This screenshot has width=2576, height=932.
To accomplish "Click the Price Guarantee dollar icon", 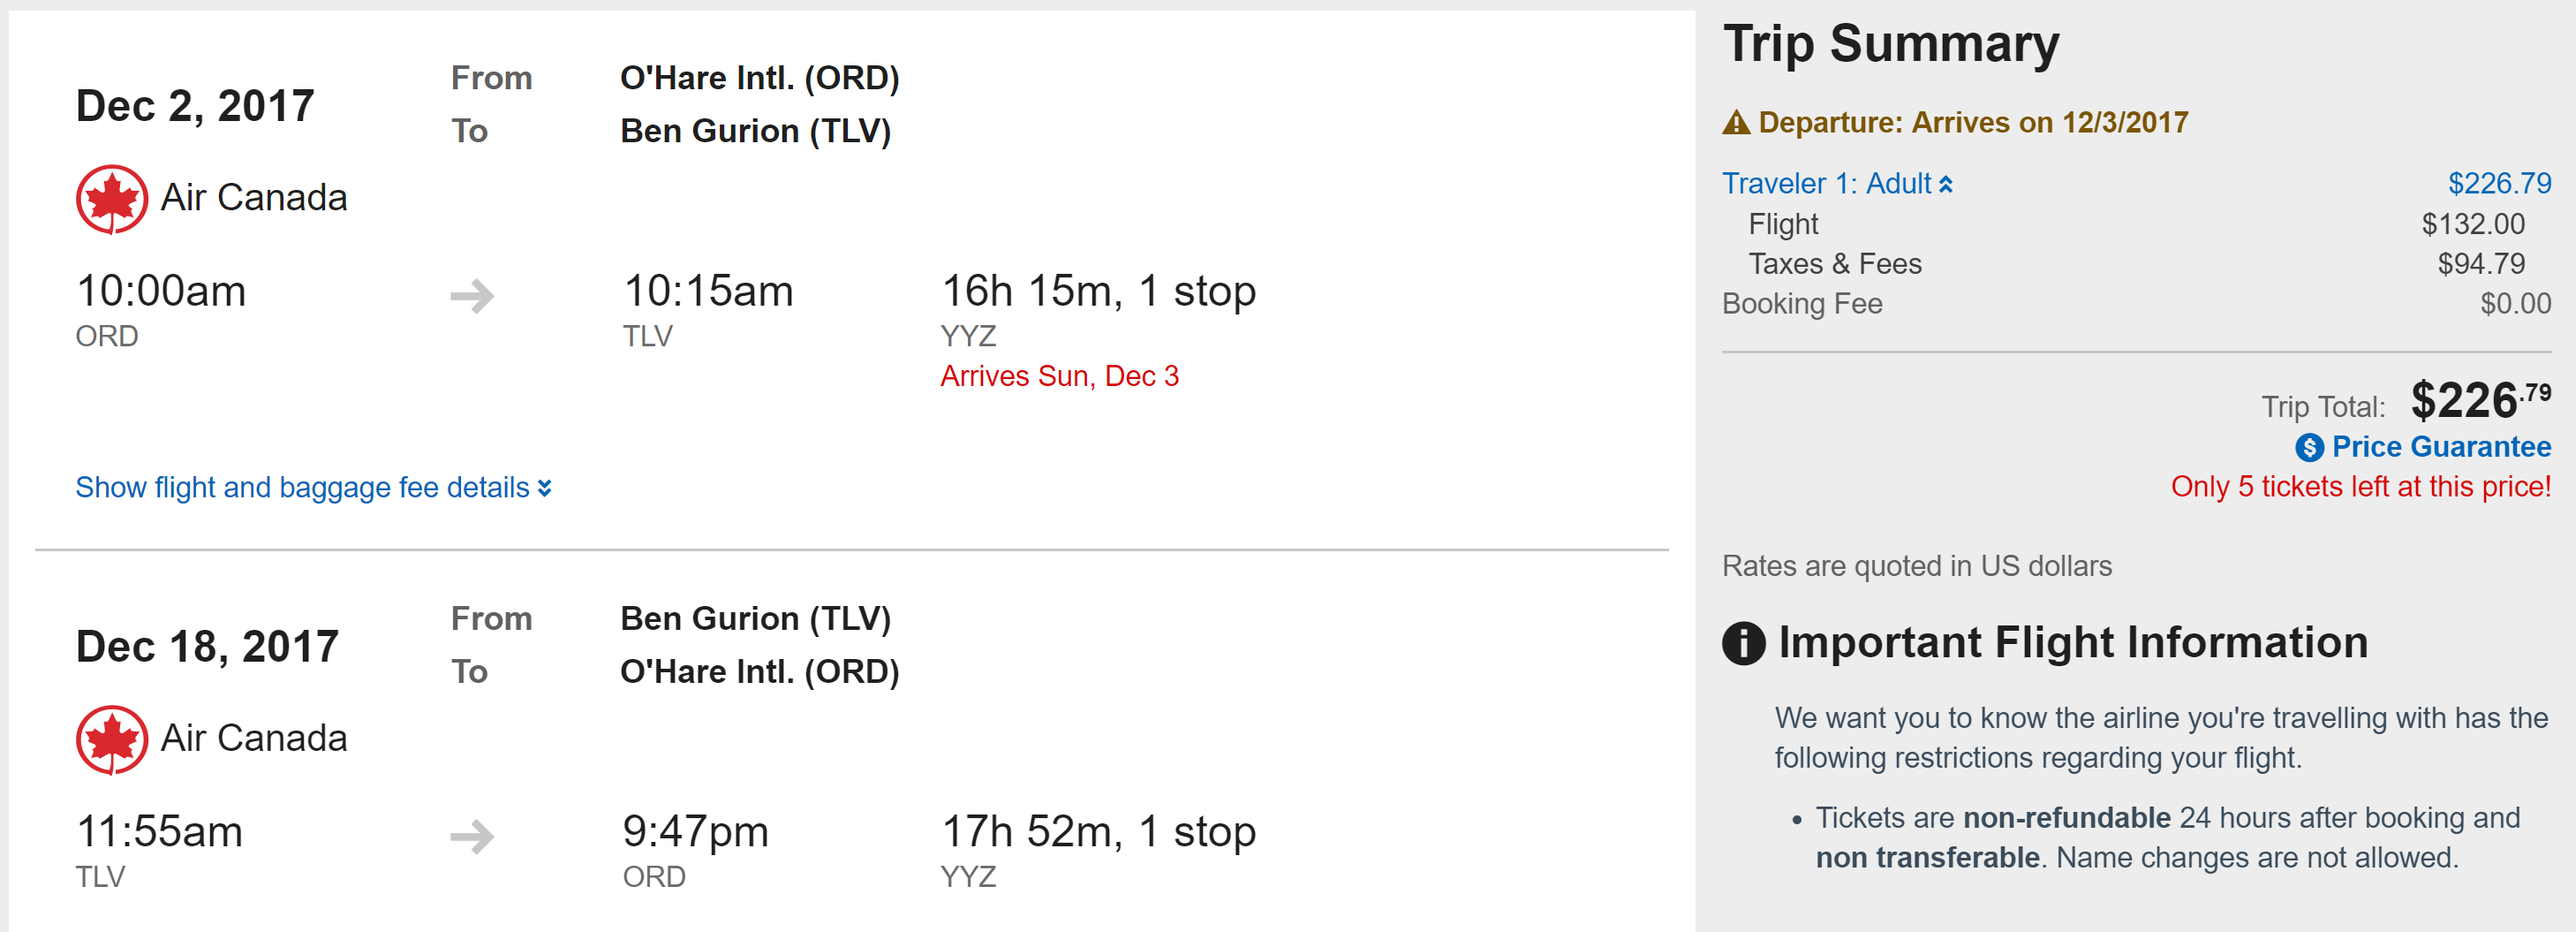I will [2309, 447].
